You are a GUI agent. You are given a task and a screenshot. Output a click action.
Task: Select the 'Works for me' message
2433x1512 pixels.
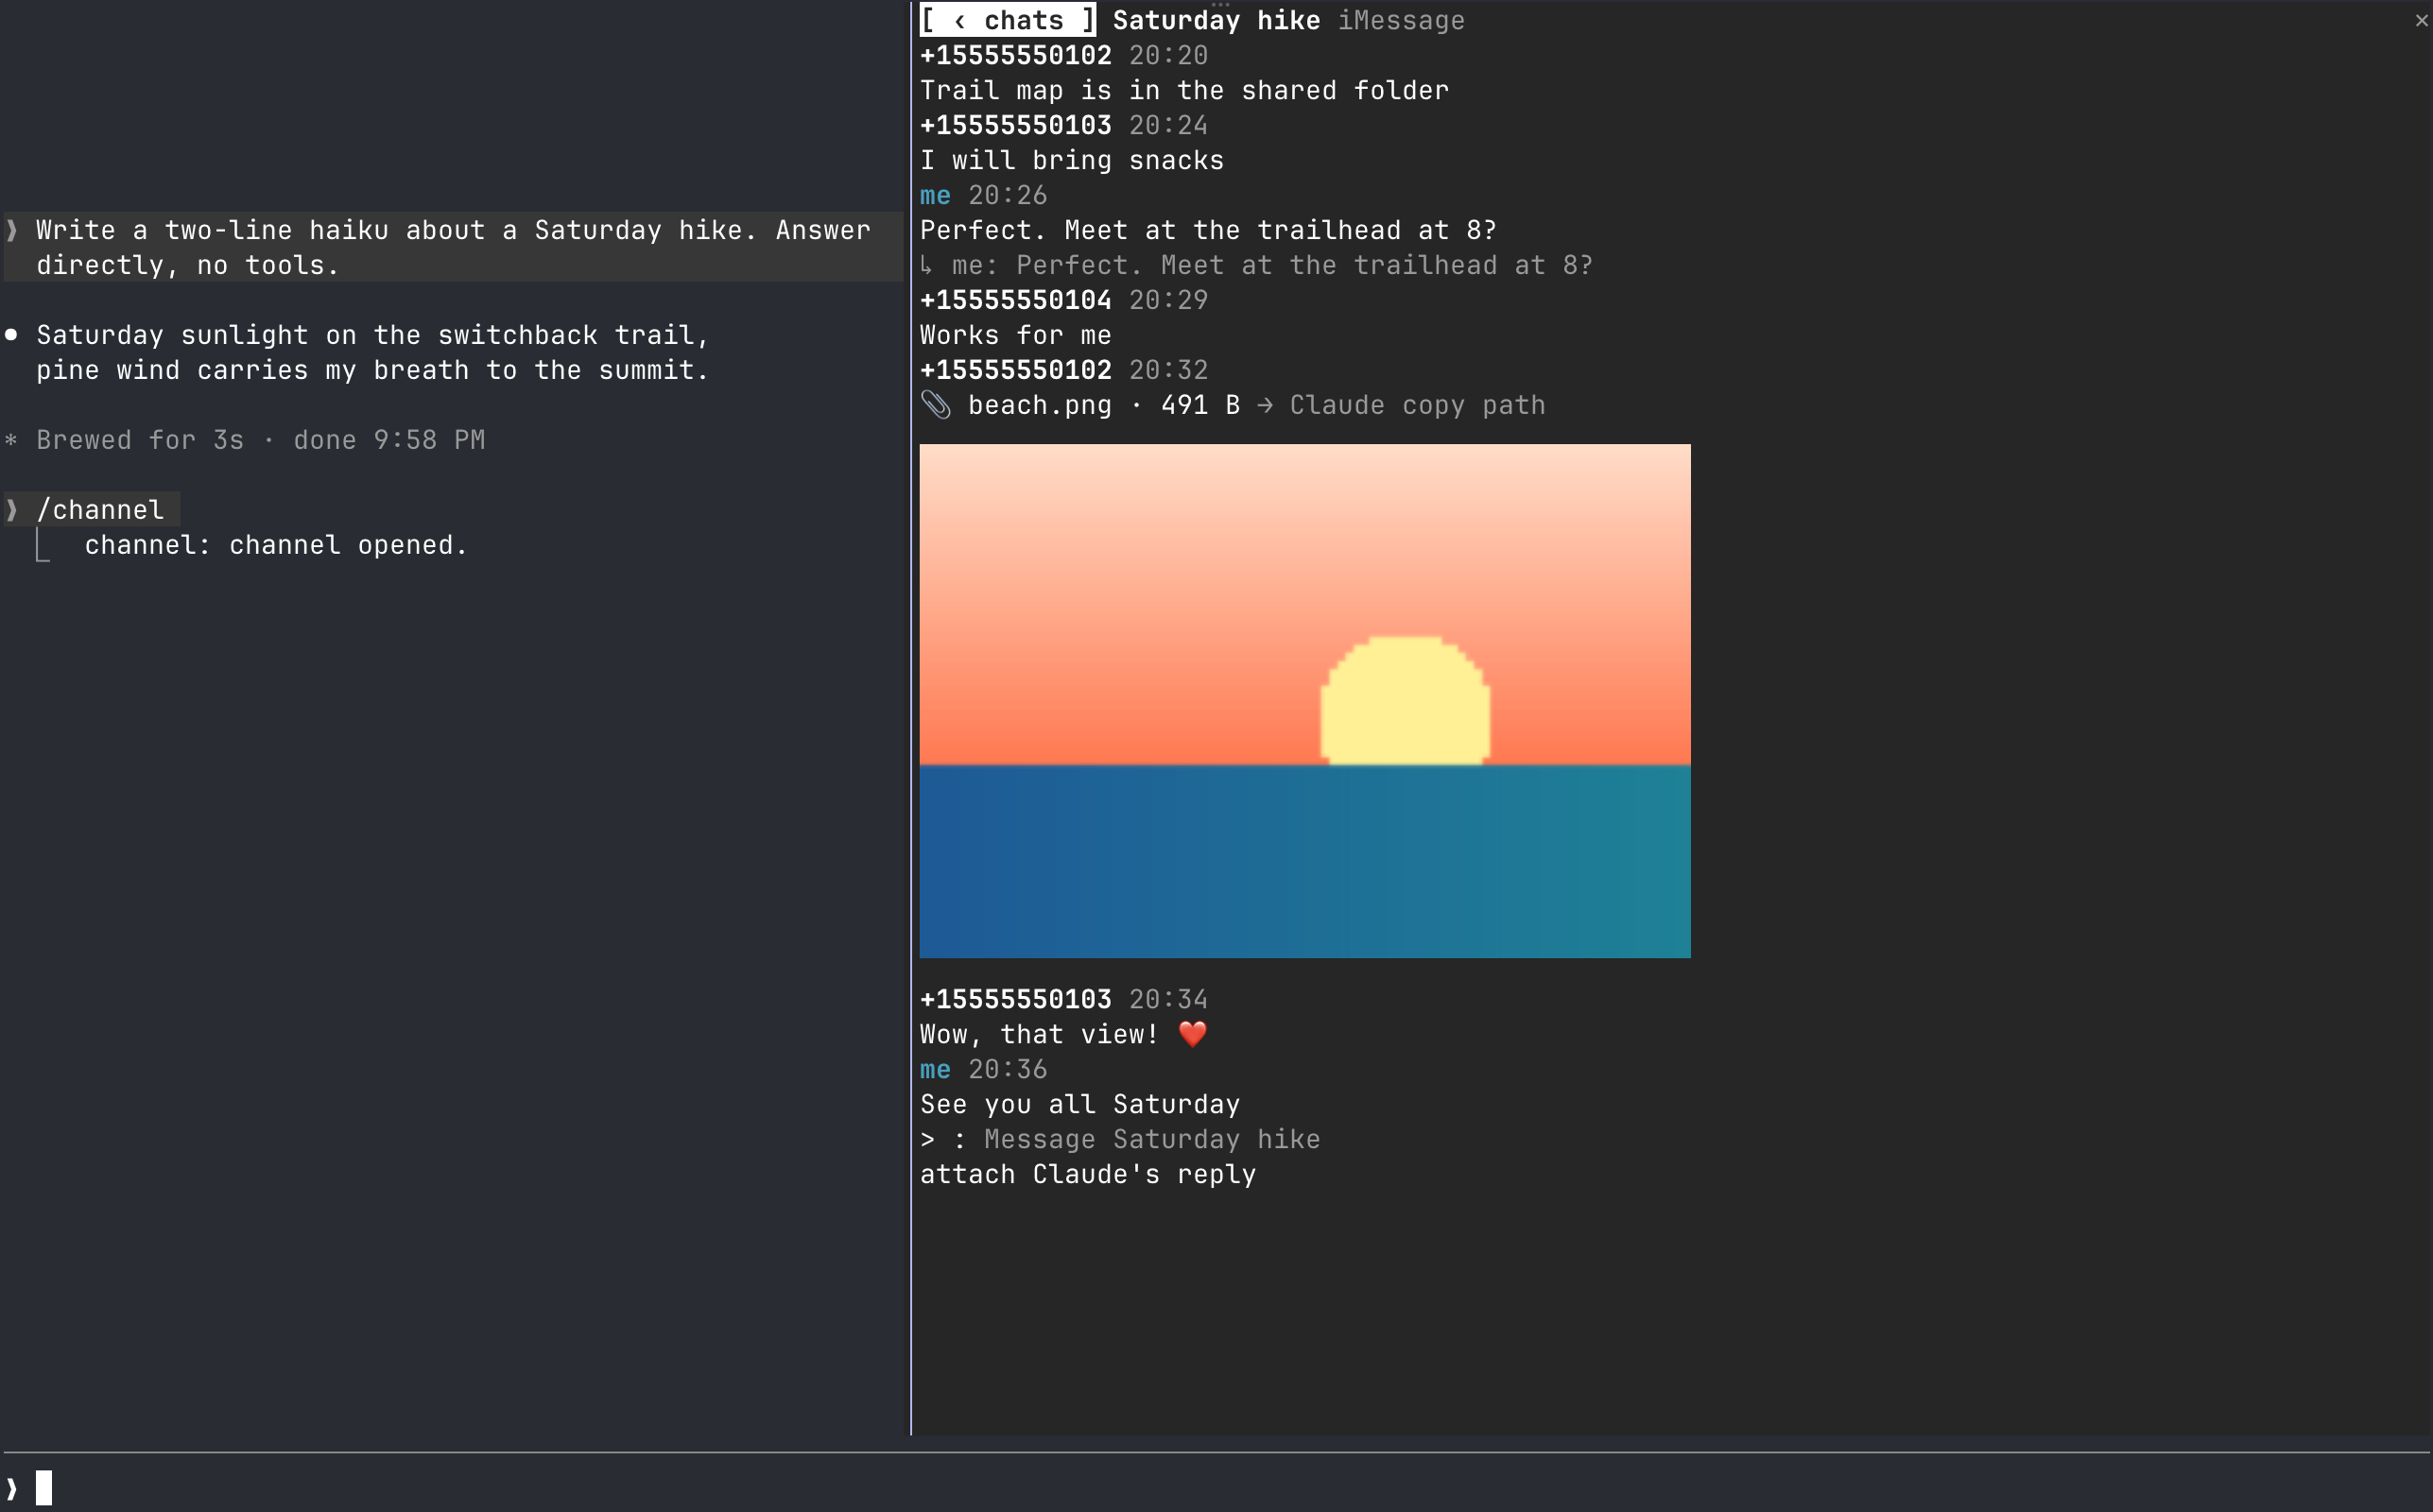point(1016,335)
